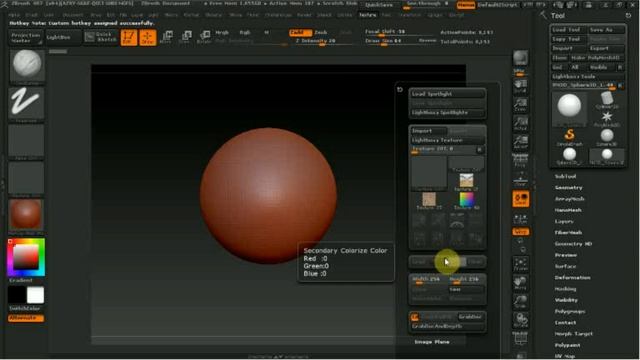Select the rainbow color spectrum texture
Viewport: 640px width, 360px height.
tap(466, 200)
